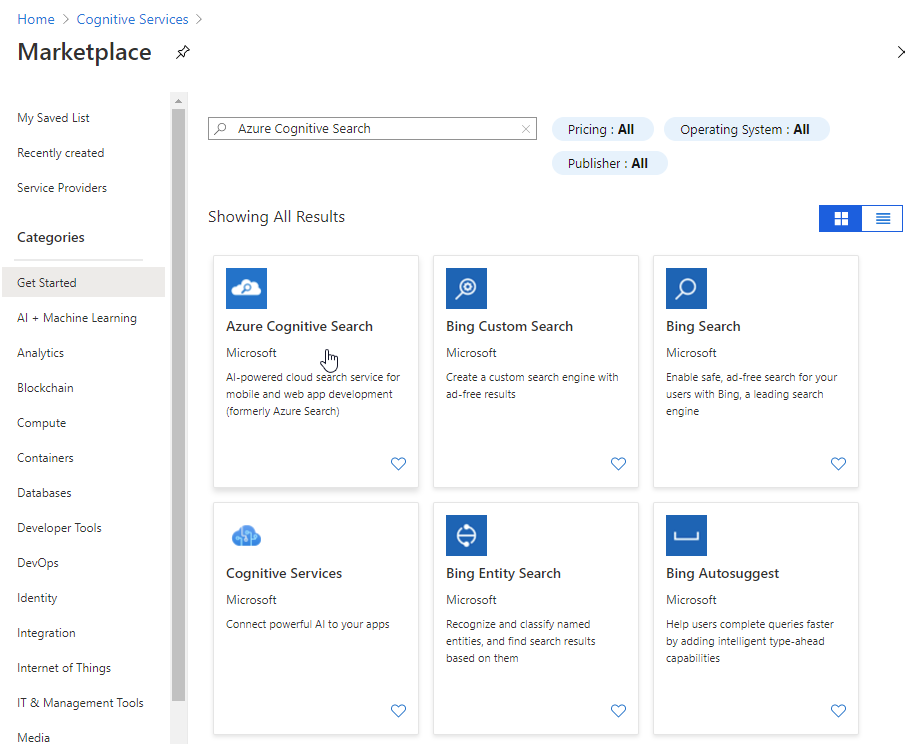Click 'Connect powerful AI to your apps' text
905x744 pixels.
point(308,624)
